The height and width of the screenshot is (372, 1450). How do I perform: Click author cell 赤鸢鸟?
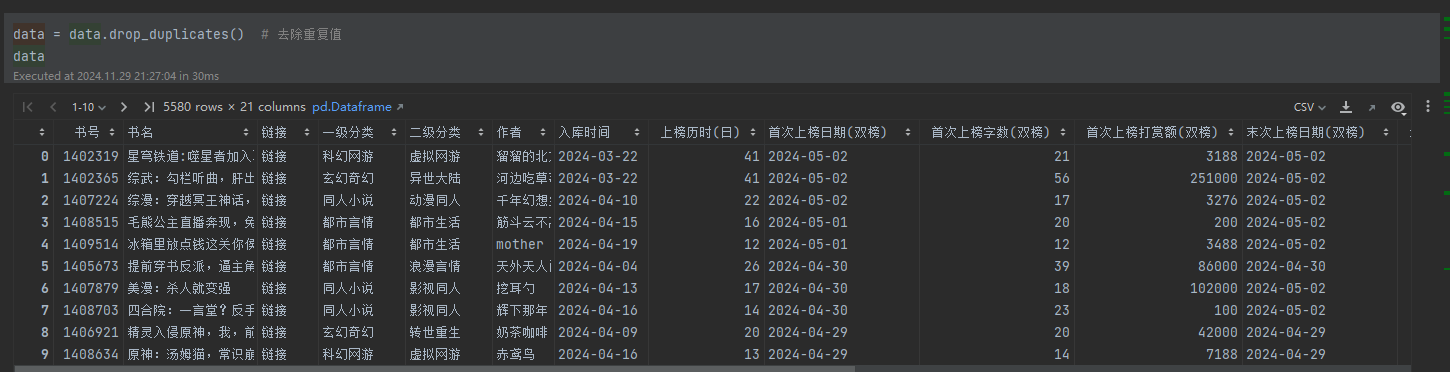[x=523, y=354]
